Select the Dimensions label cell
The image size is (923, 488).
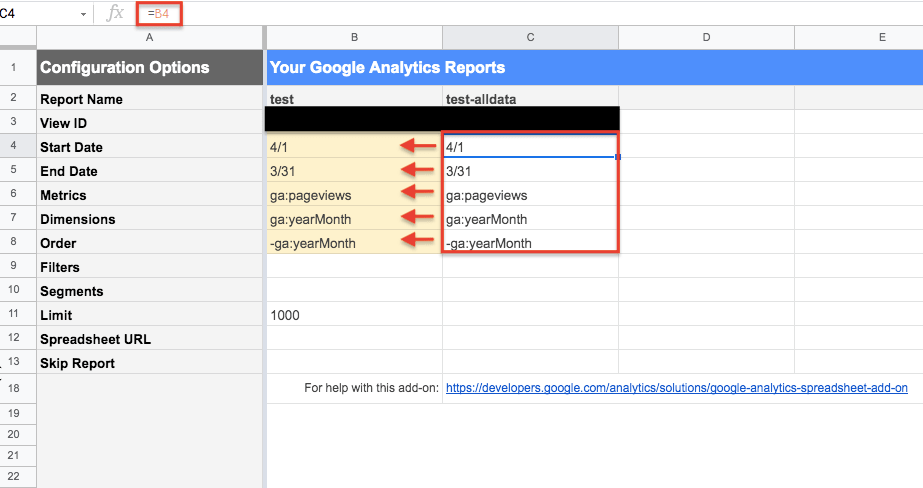pyautogui.click(x=150, y=218)
